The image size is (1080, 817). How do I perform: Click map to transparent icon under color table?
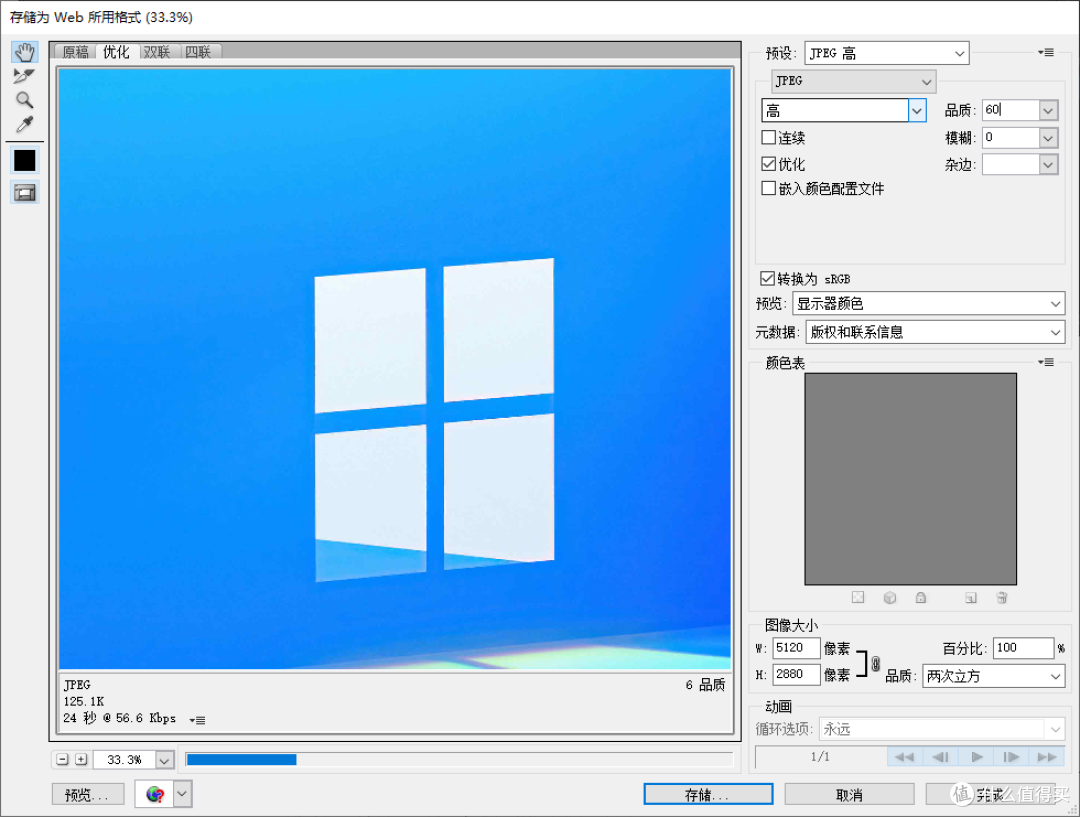tap(858, 597)
